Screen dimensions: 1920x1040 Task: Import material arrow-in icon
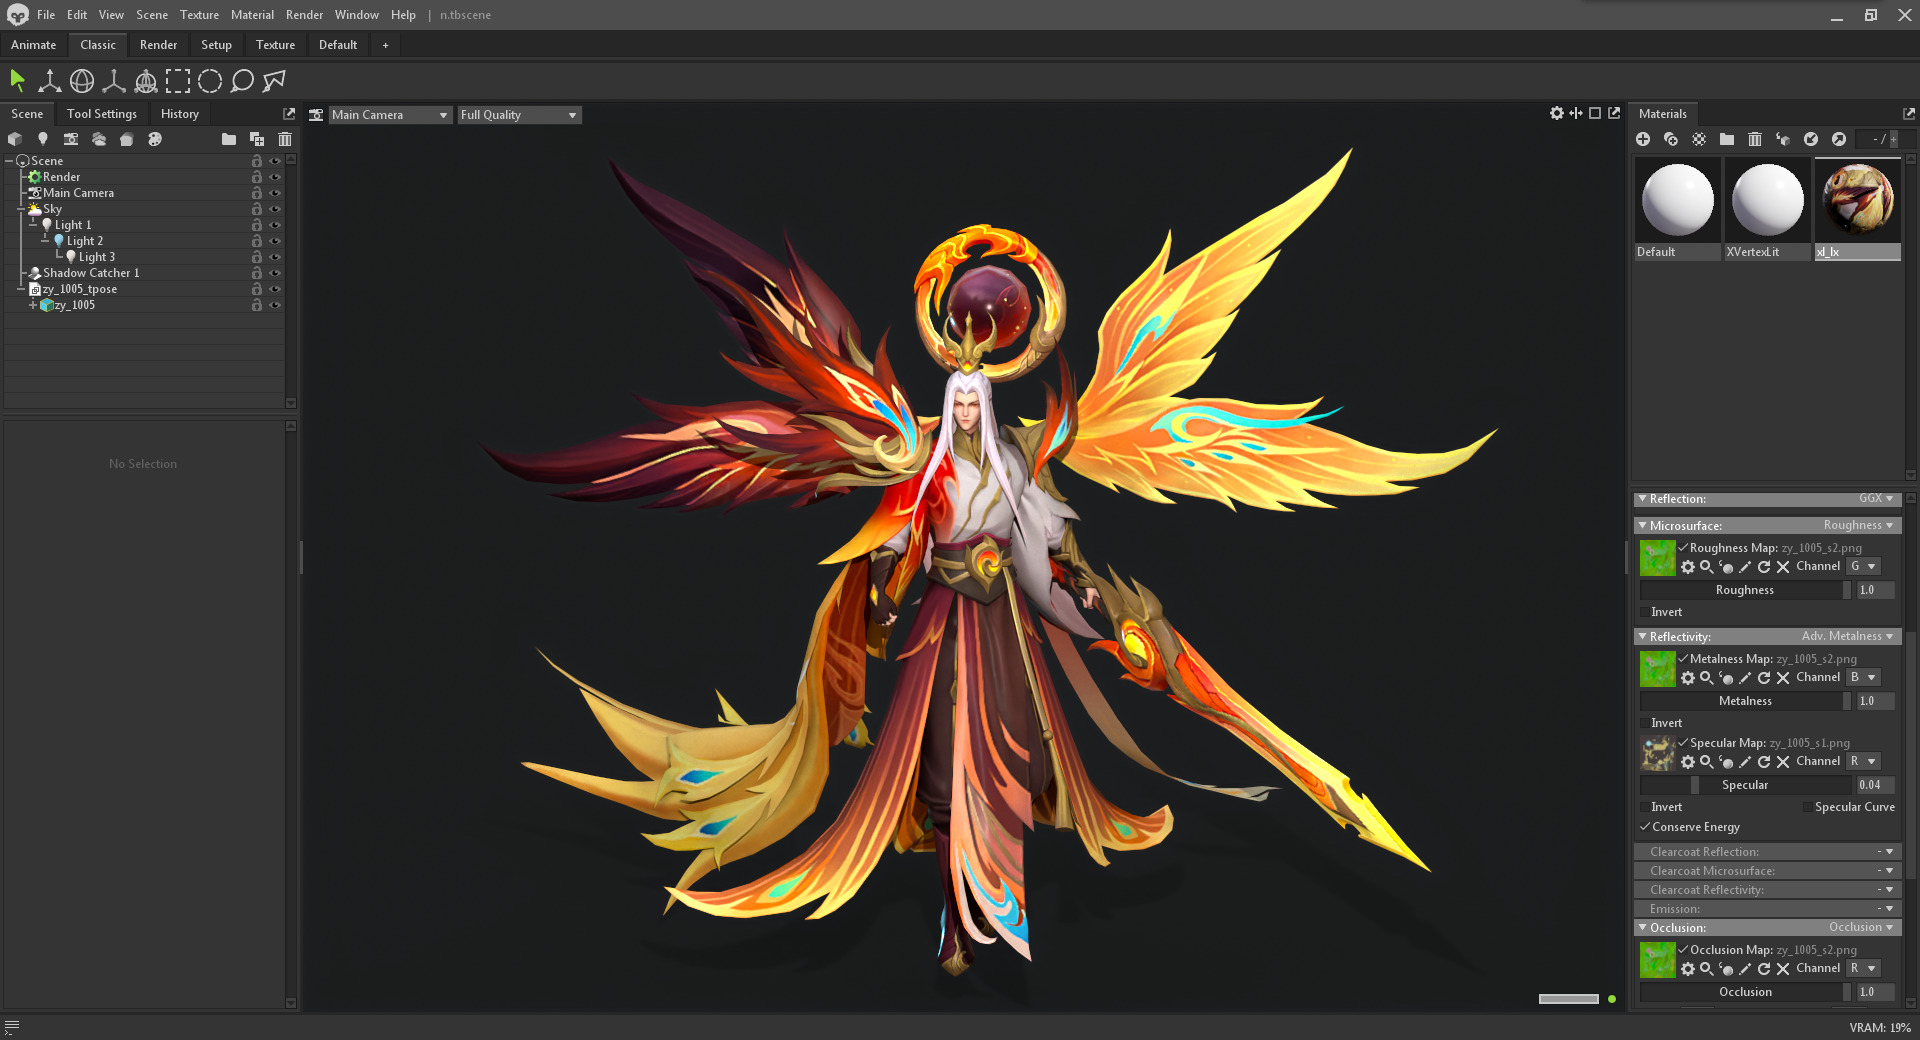(x=1811, y=139)
